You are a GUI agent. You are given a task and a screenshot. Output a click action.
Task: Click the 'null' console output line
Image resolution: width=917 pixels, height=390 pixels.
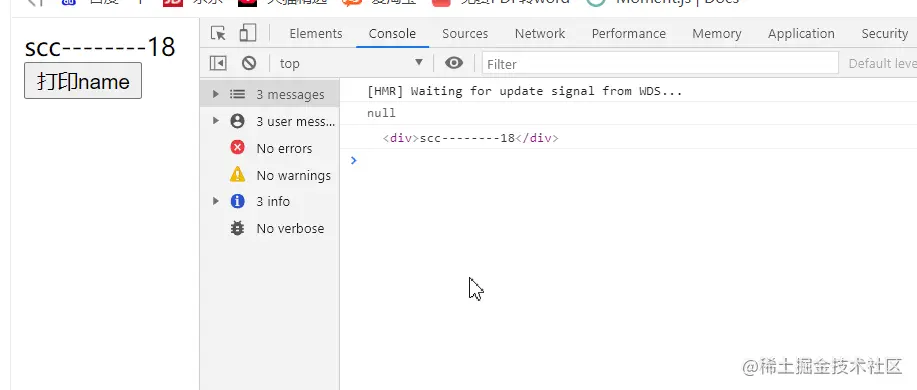pyautogui.click(x=381, y=113)
